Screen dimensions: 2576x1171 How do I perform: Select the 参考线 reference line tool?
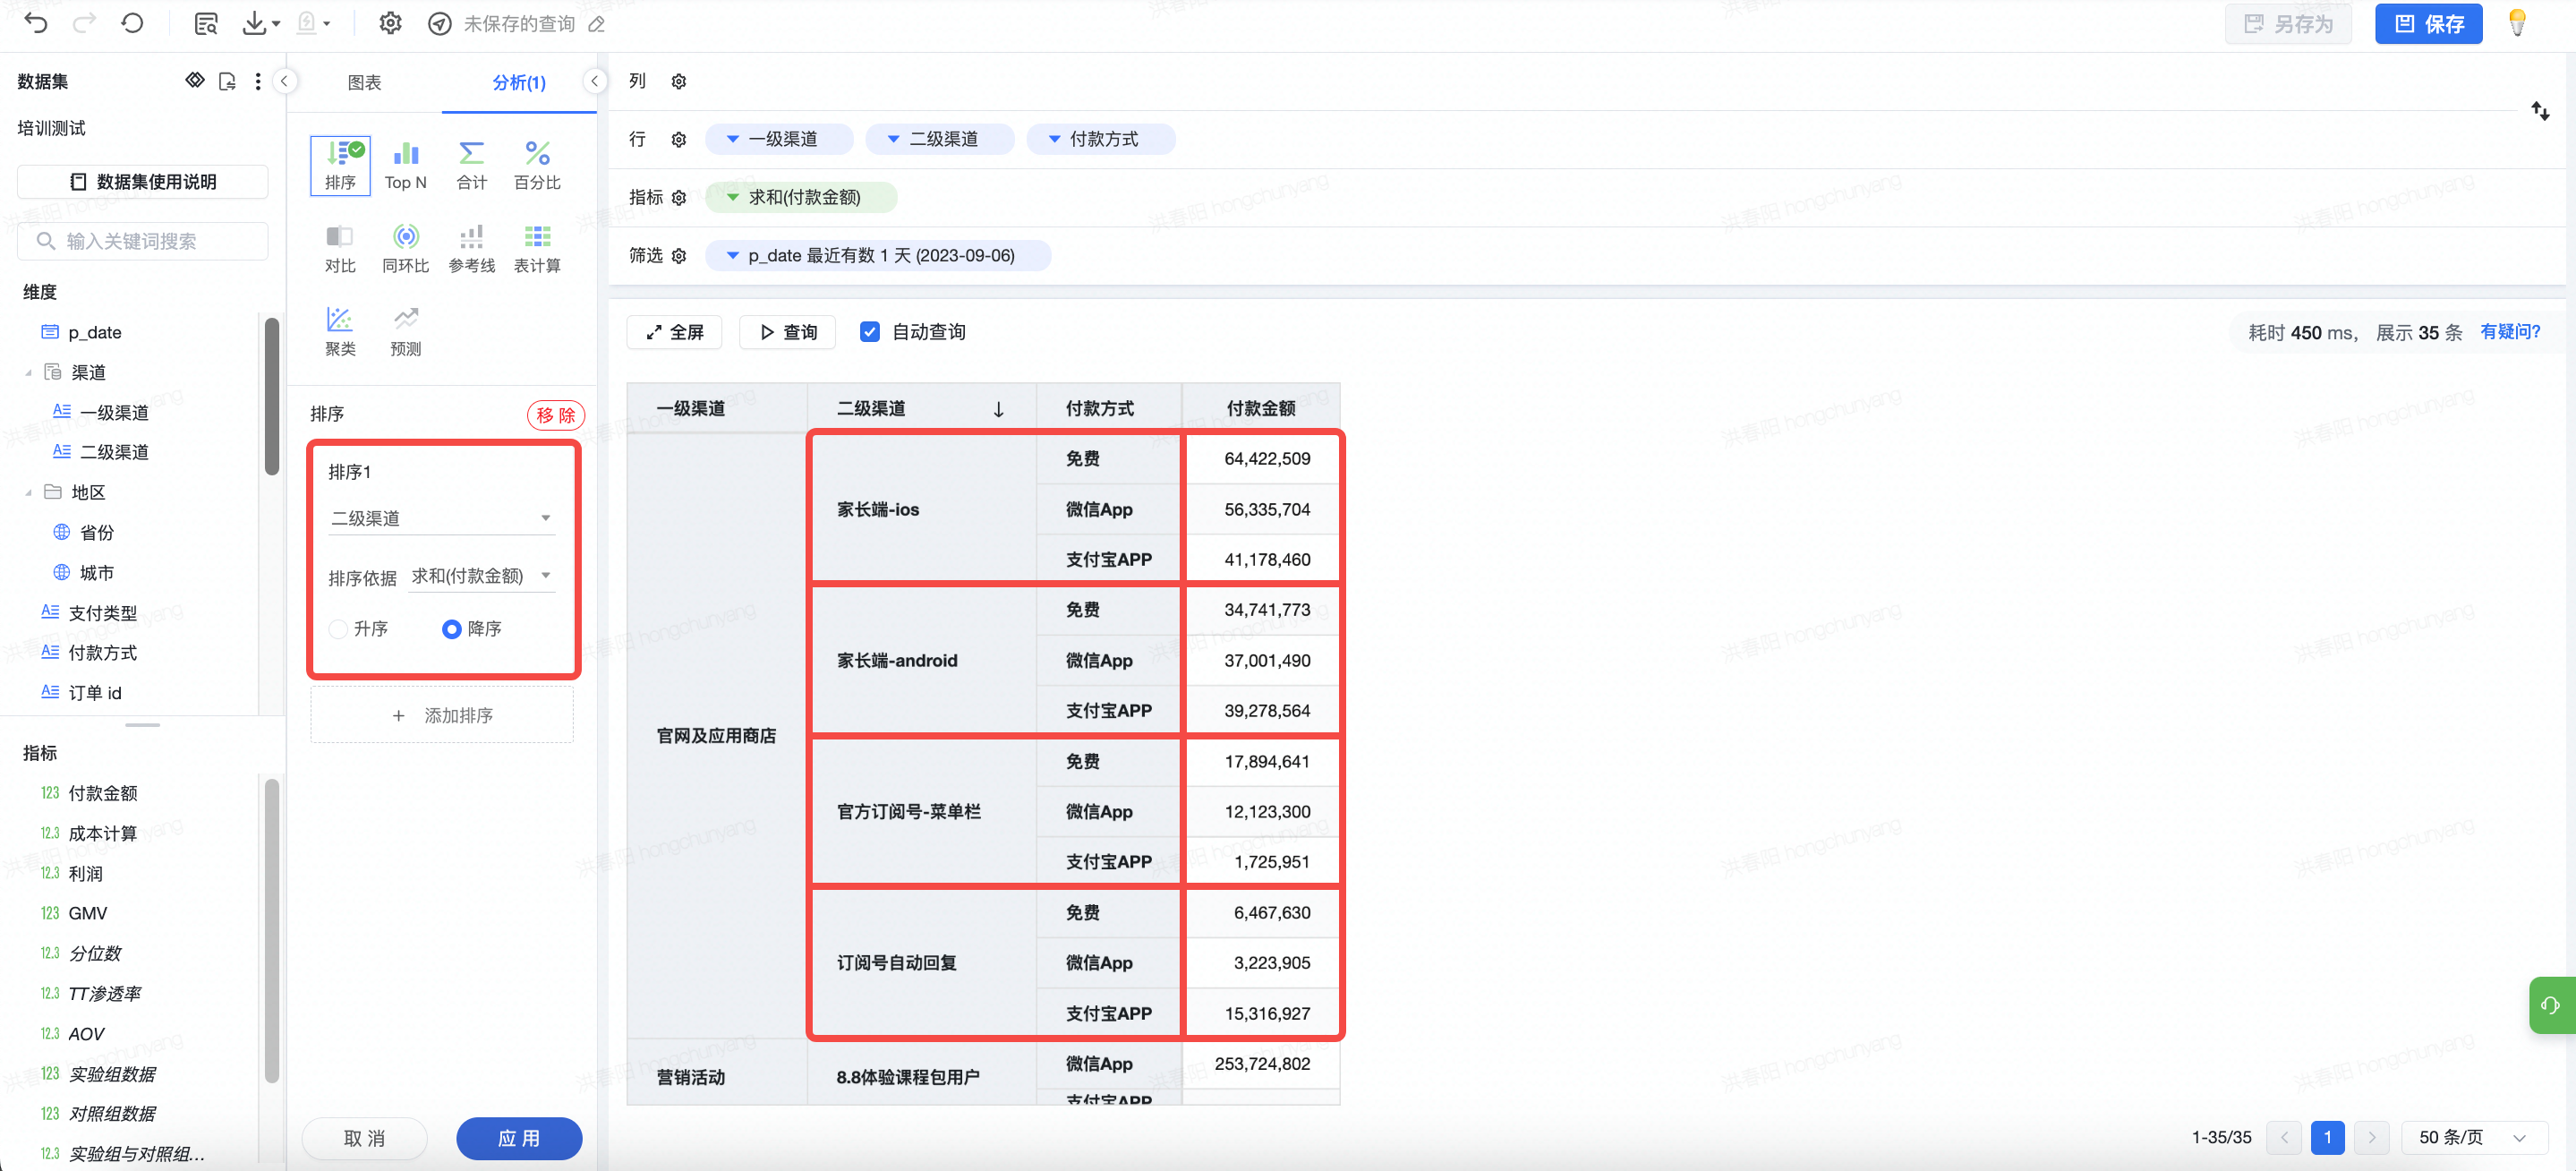(471, 249)
